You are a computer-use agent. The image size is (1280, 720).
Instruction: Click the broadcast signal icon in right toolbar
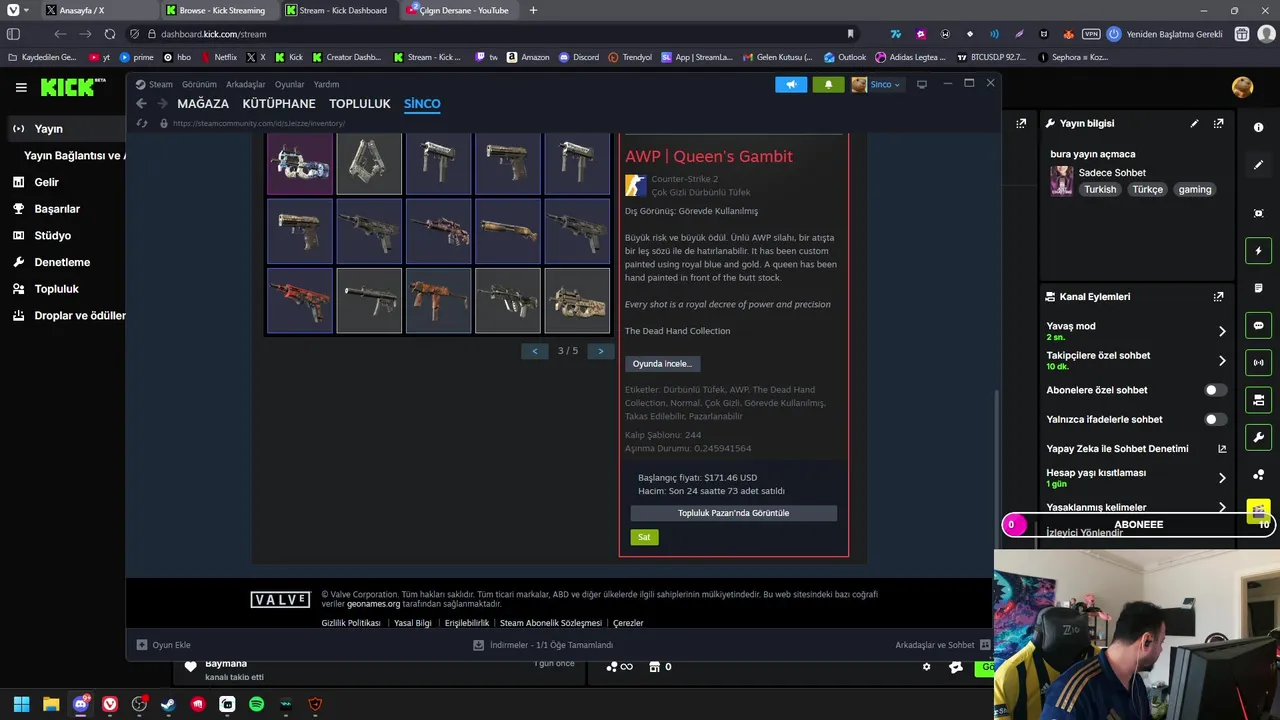click(1259, 362)
